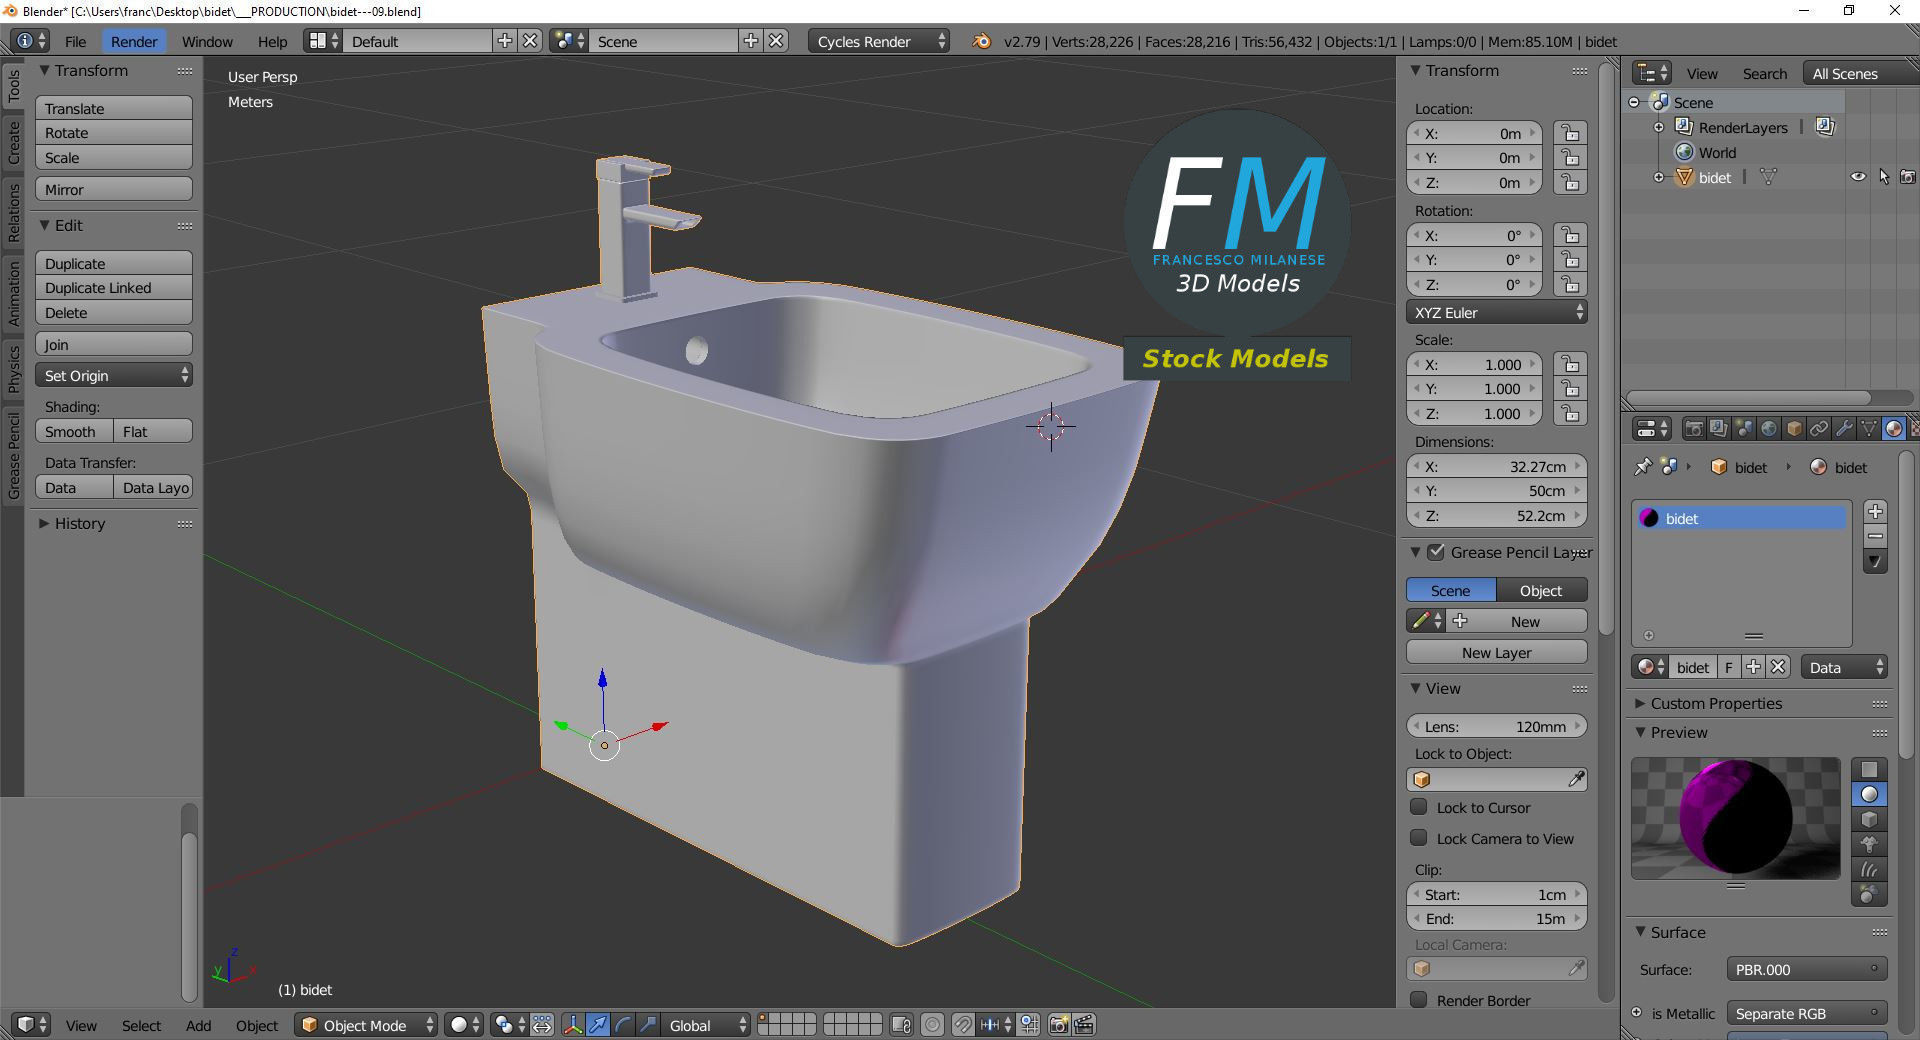The width and height of the screenshot is (1920, 1040).
Task: Open the World properties tab
Action: pyautogui.click(x=1769, y=429)
